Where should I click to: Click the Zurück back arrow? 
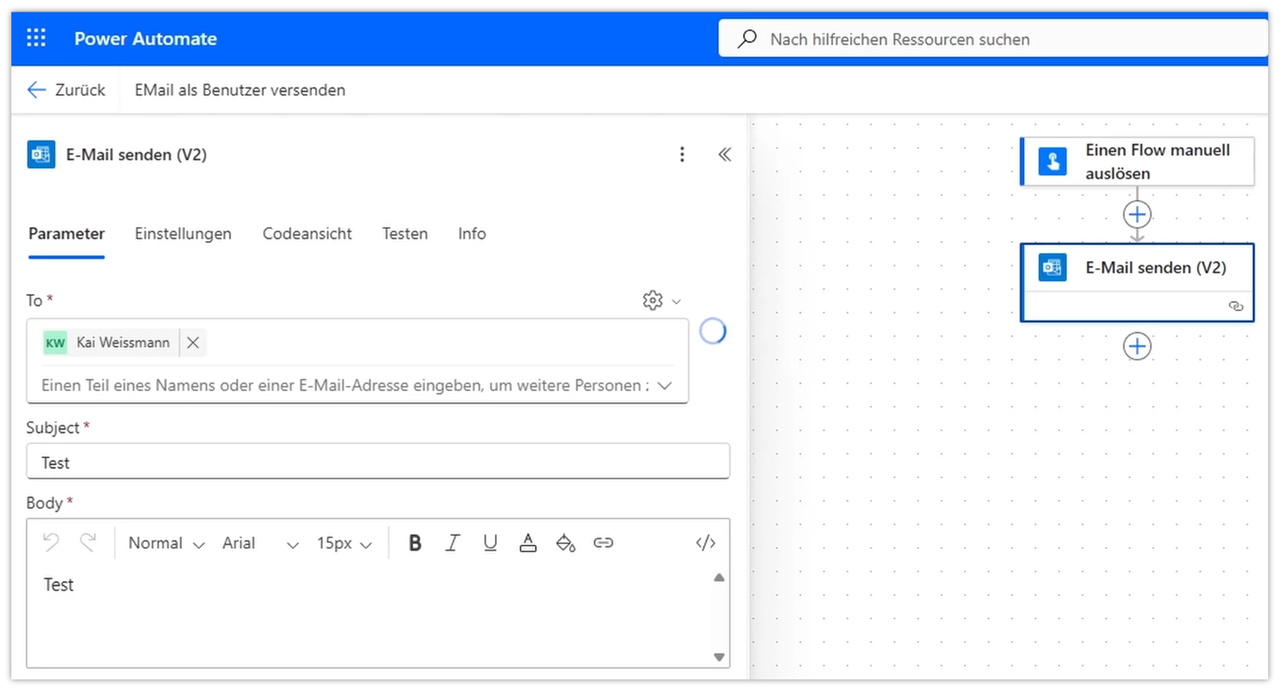coord(36,90)
